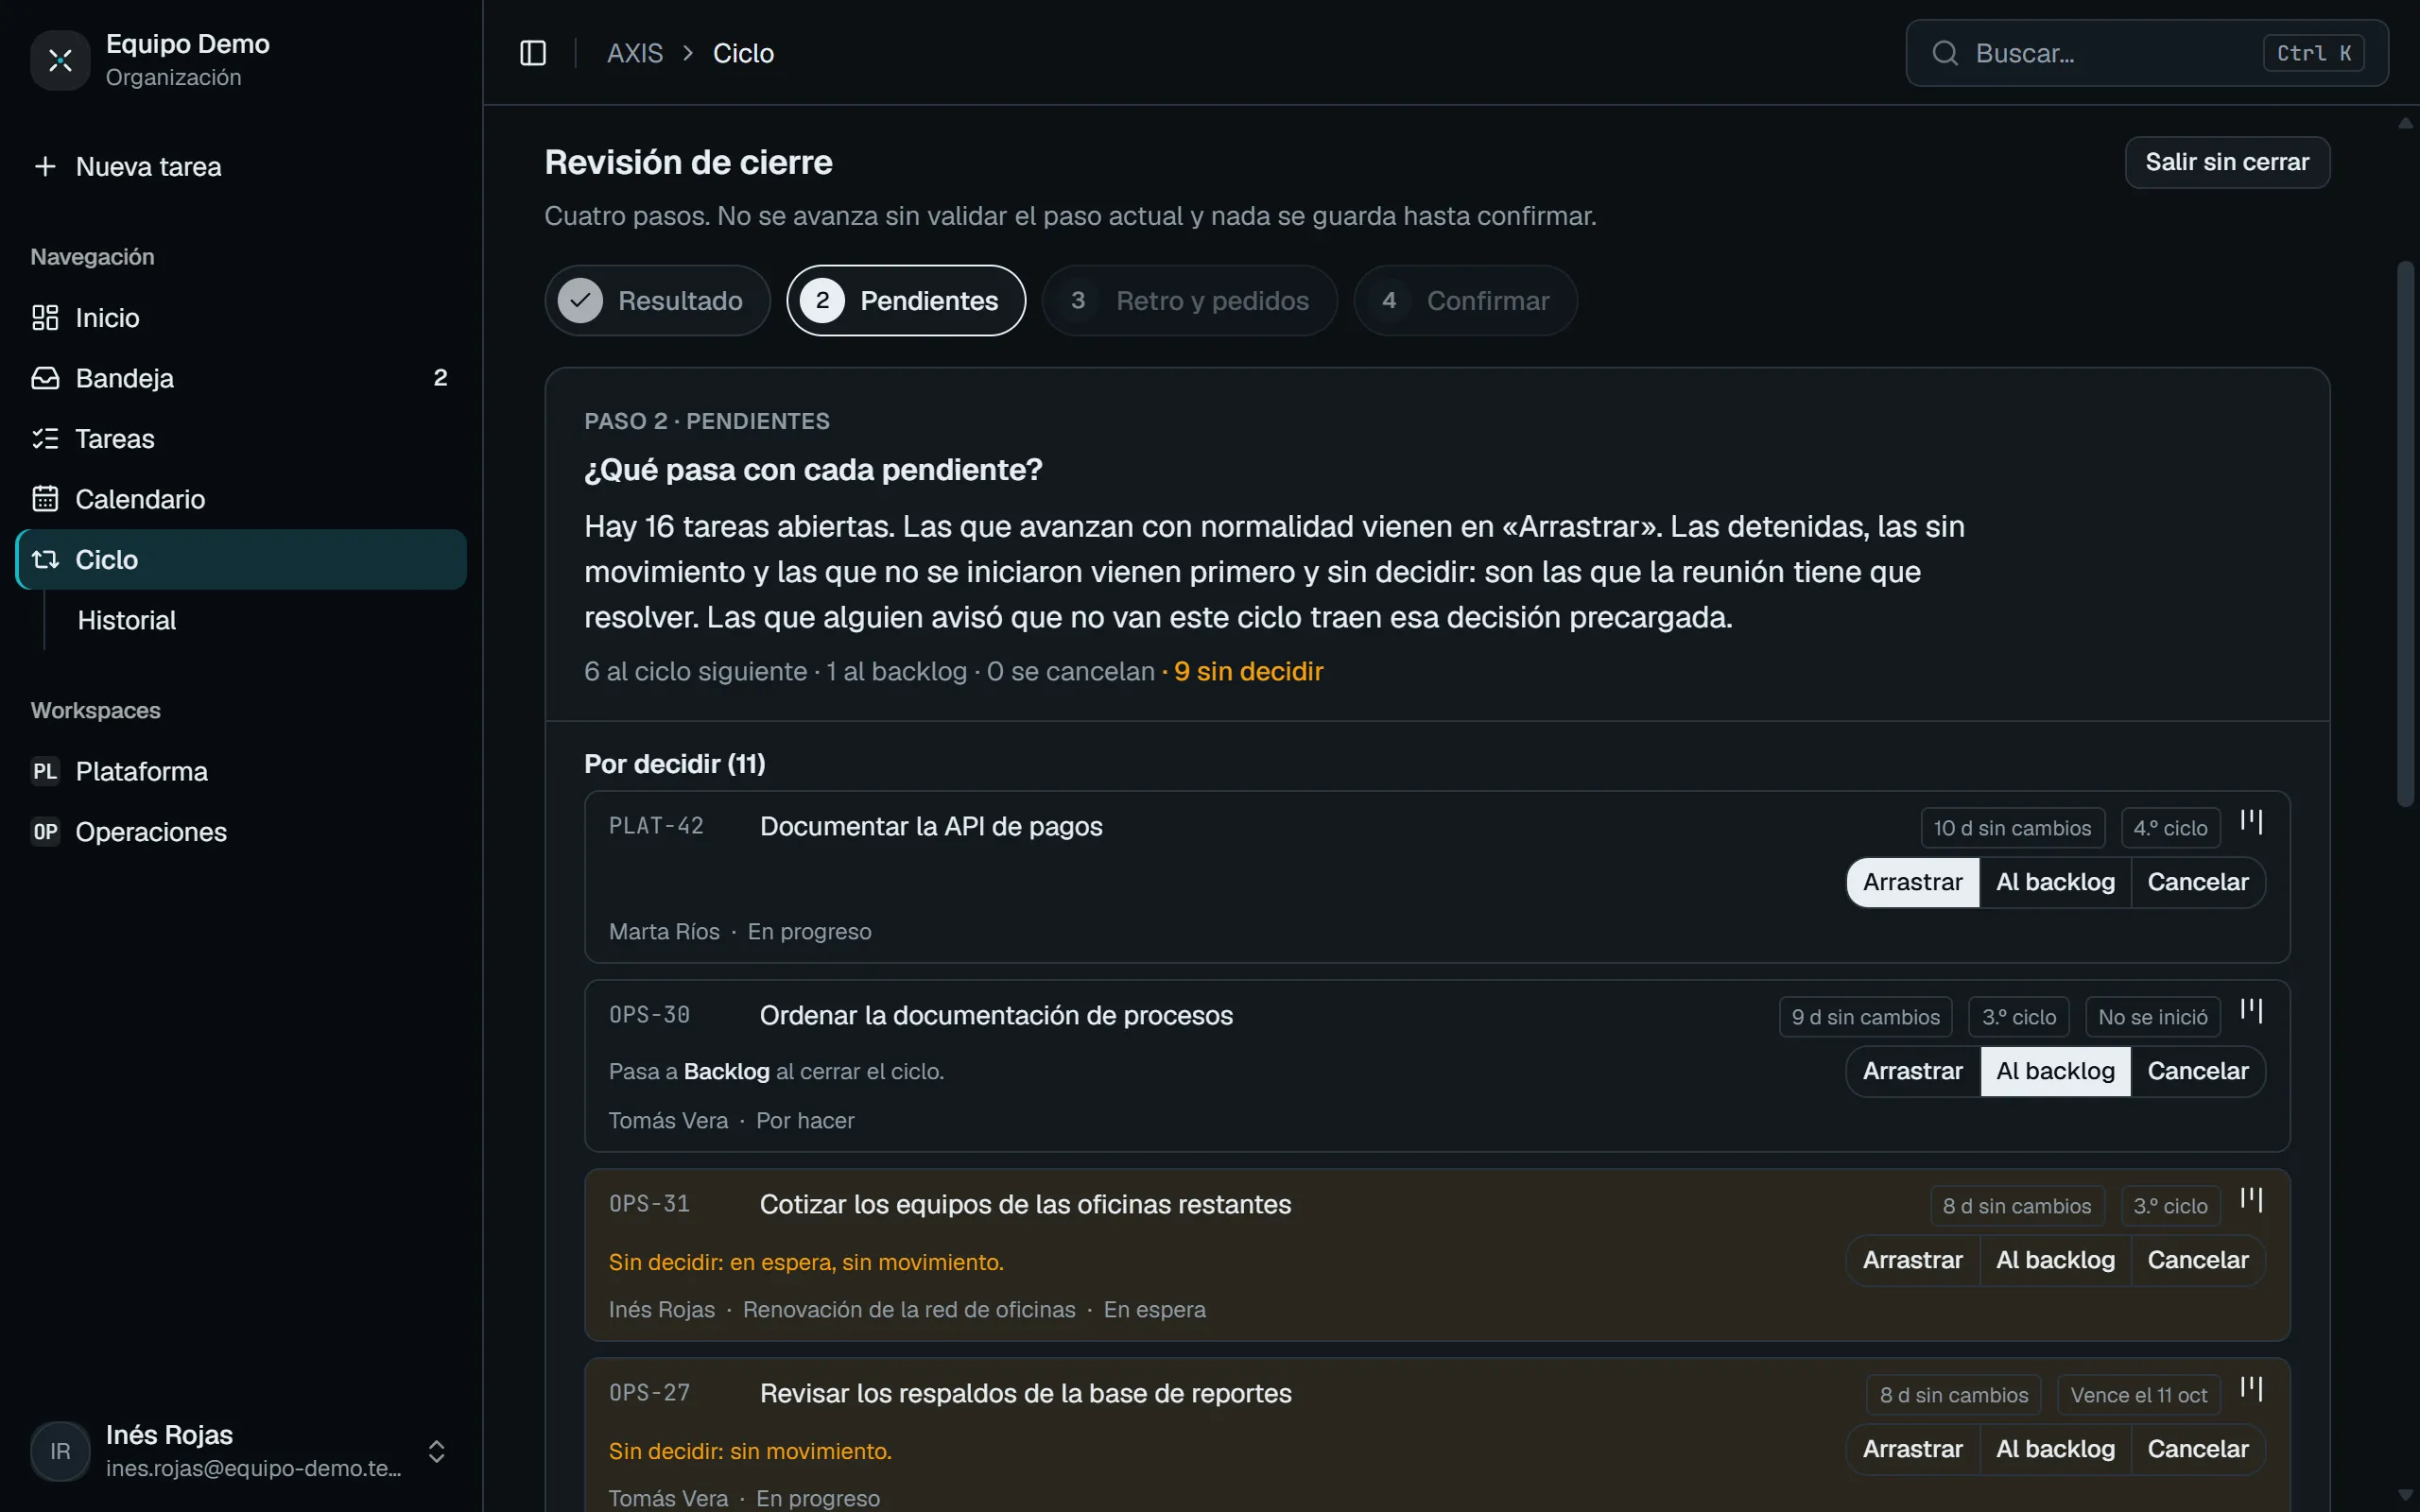Click the Inicio grid icon

click(x=45, y=318)
